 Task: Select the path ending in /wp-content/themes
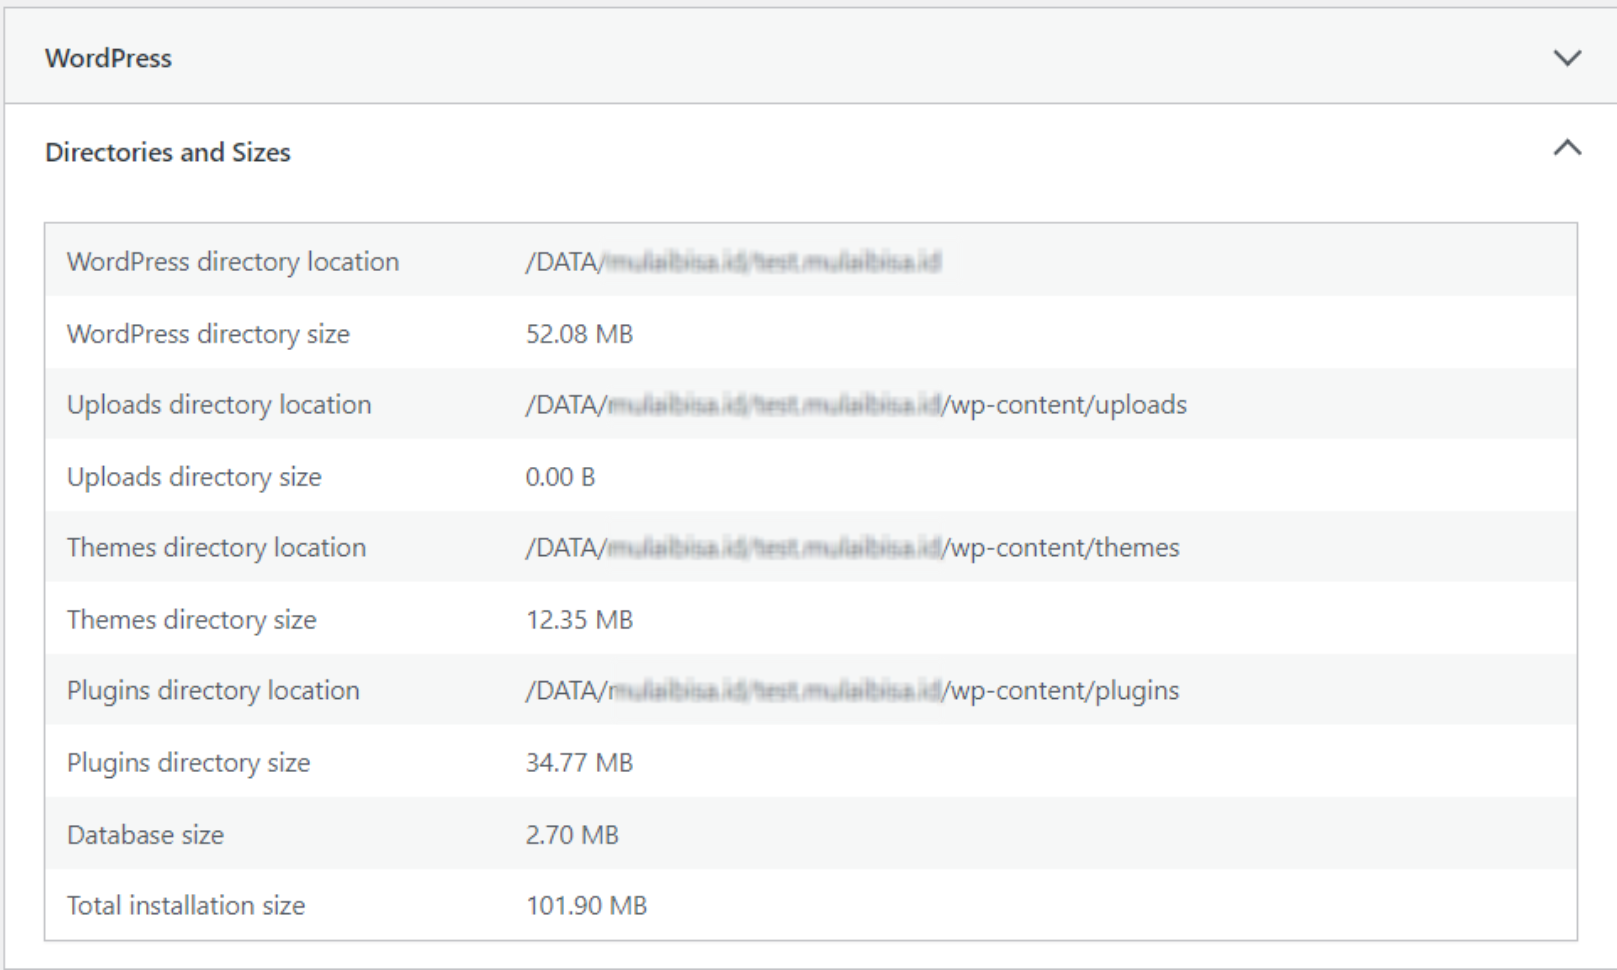[852, 548]
